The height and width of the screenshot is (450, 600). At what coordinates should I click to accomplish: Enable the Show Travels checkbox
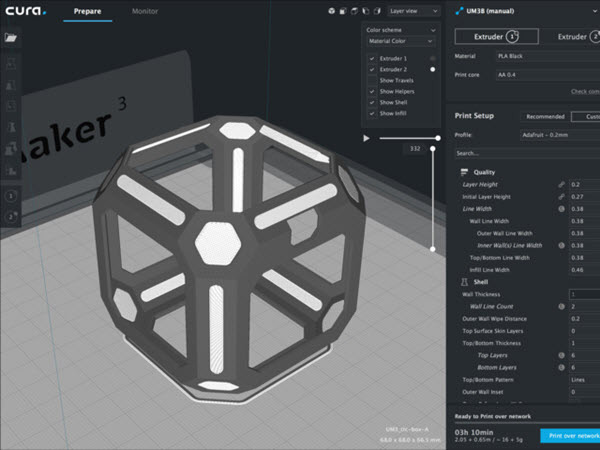point(372,81)
